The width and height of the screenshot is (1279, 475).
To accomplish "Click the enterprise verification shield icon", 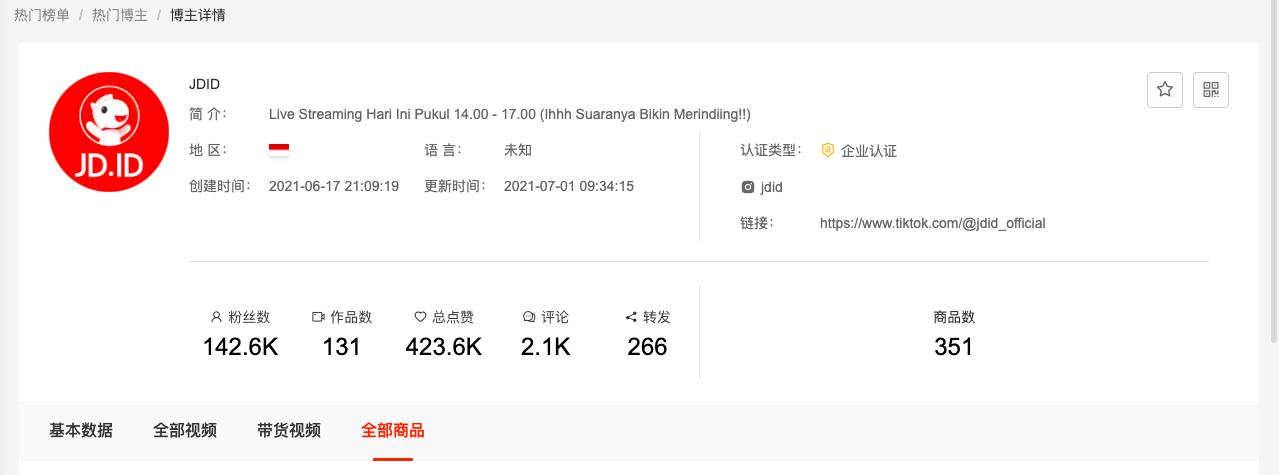I will (827, 150).
